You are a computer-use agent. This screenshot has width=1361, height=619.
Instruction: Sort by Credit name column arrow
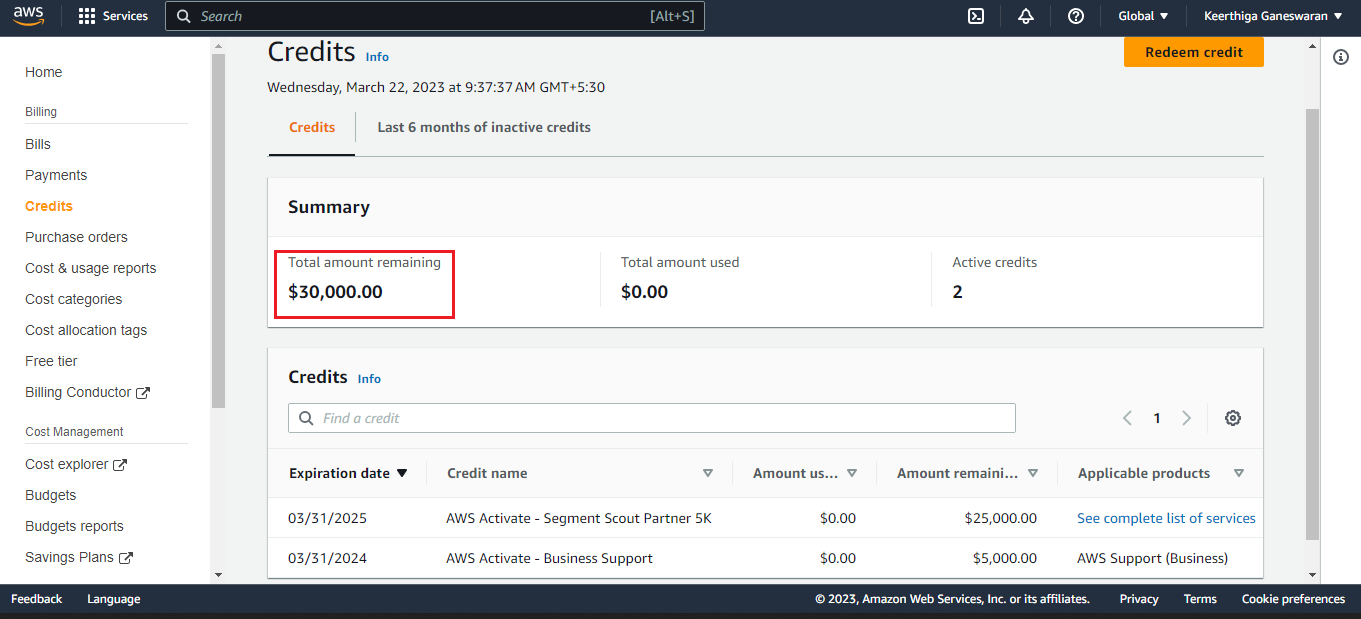click(x=708, y=473)
